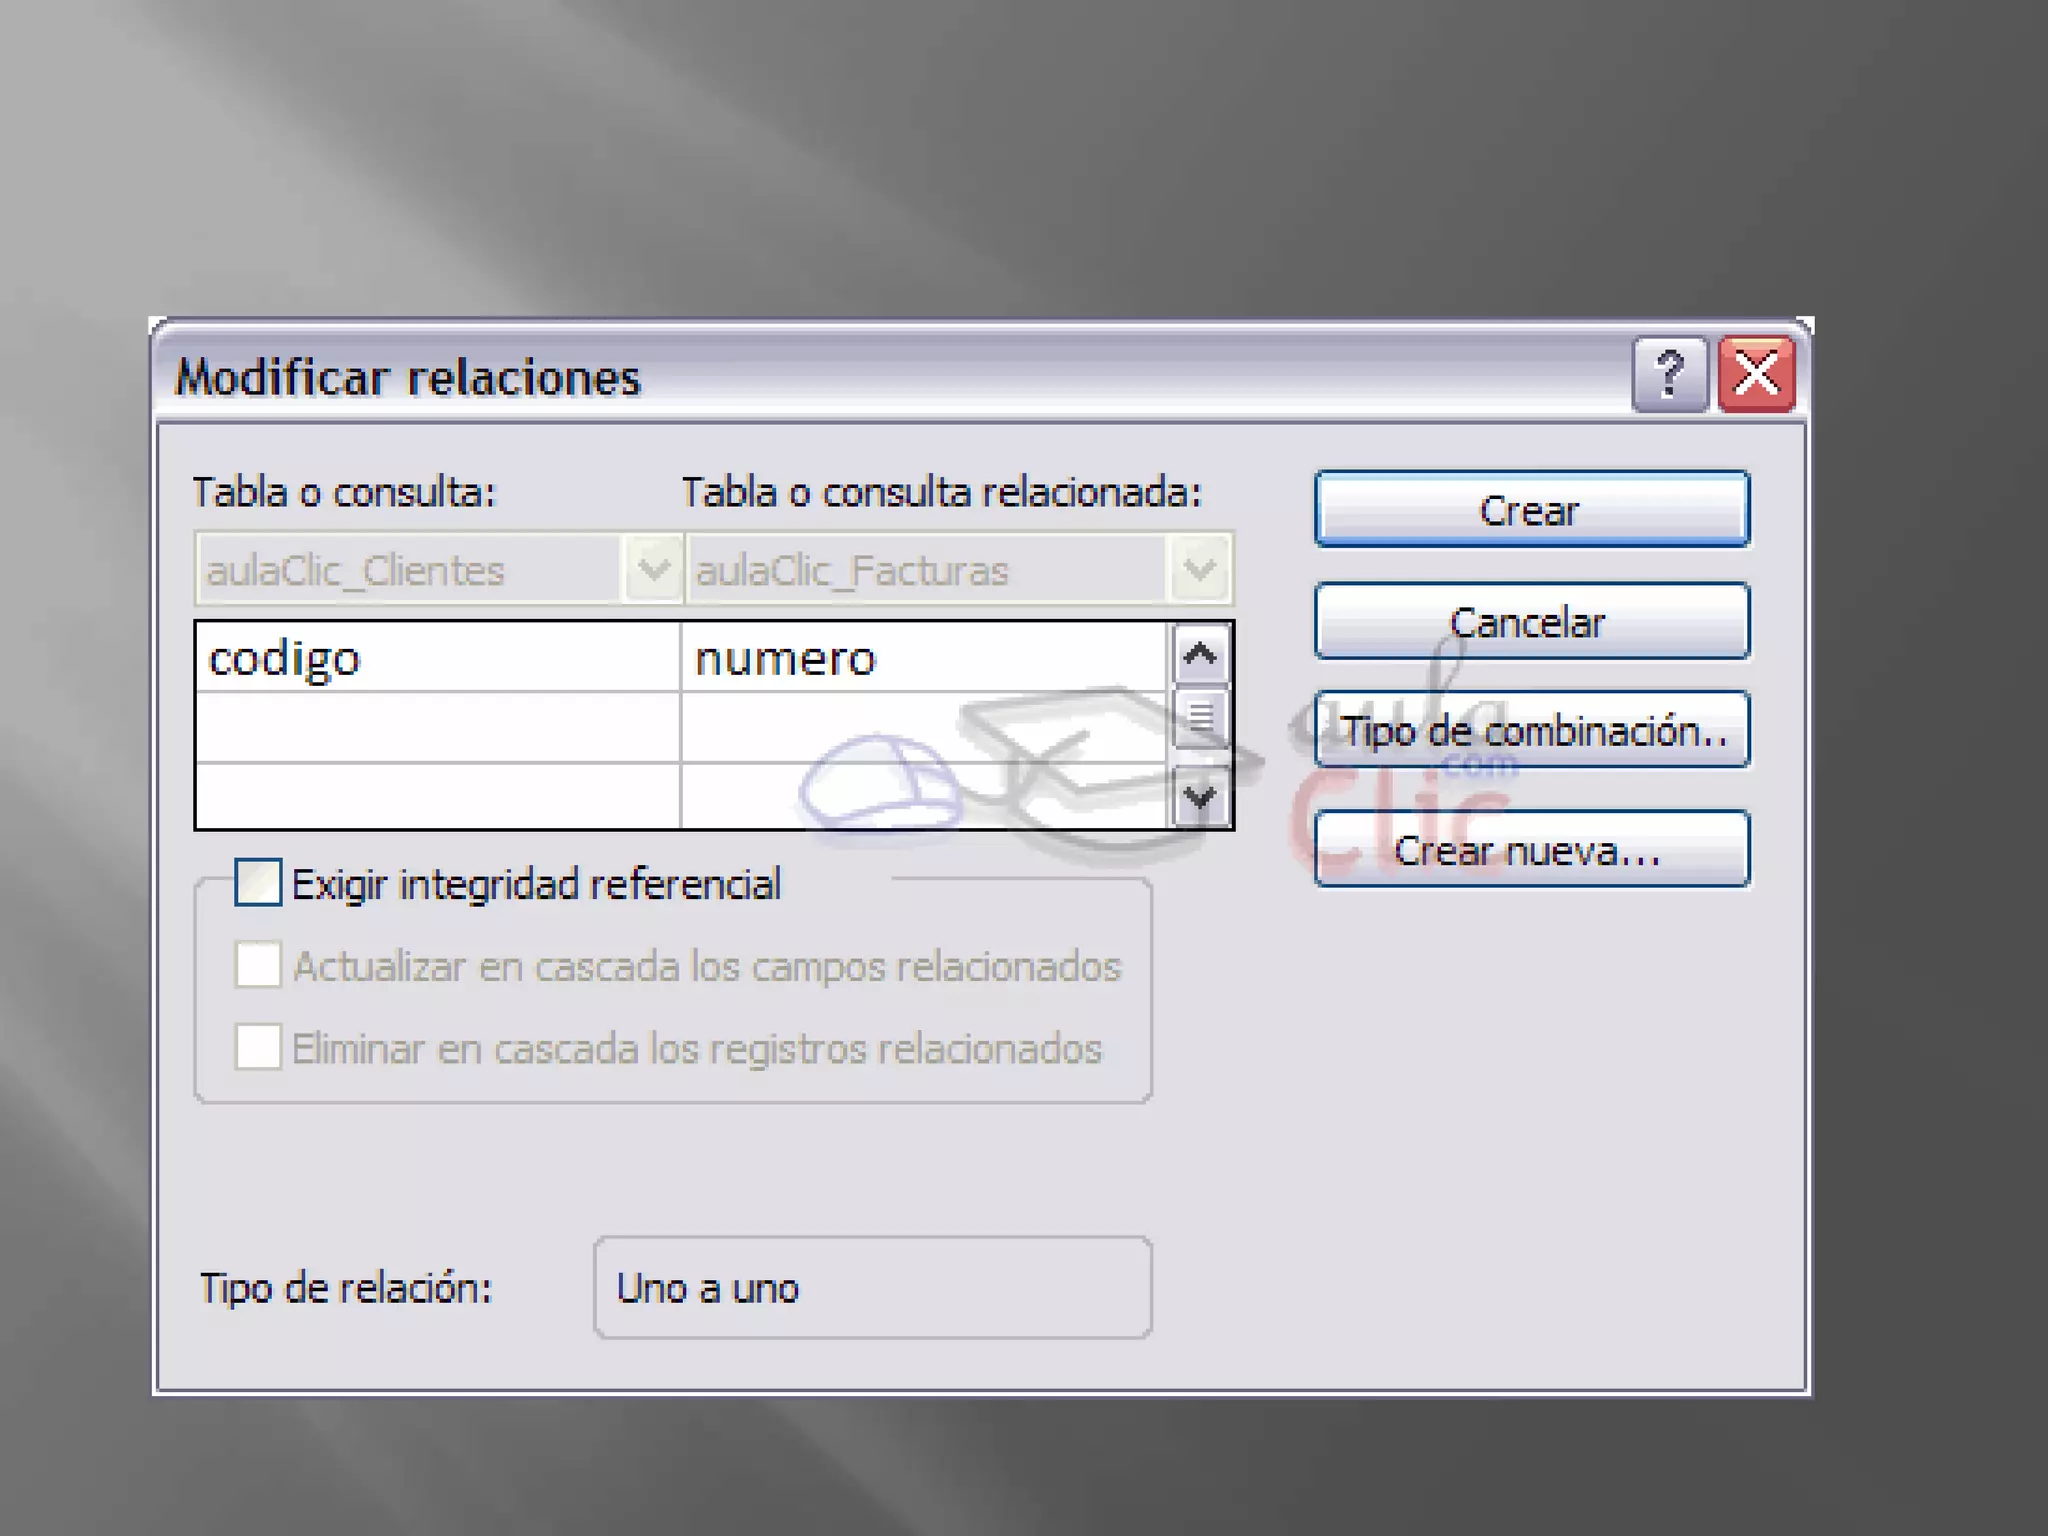The image size is (2048, 1536).
Task: Click the Crear button
Action: pos(1532,509)
